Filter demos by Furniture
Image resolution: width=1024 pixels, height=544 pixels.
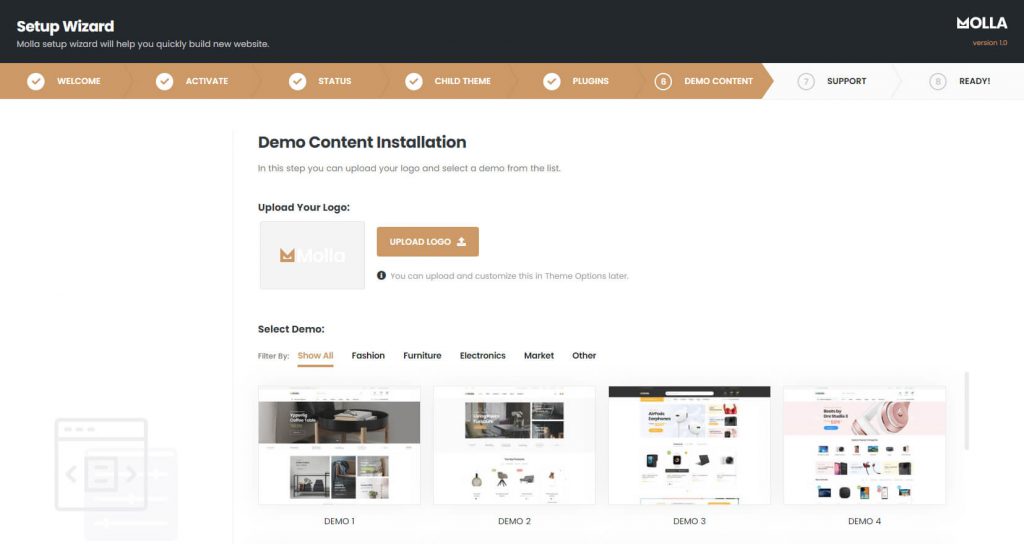tap(422, 356)
